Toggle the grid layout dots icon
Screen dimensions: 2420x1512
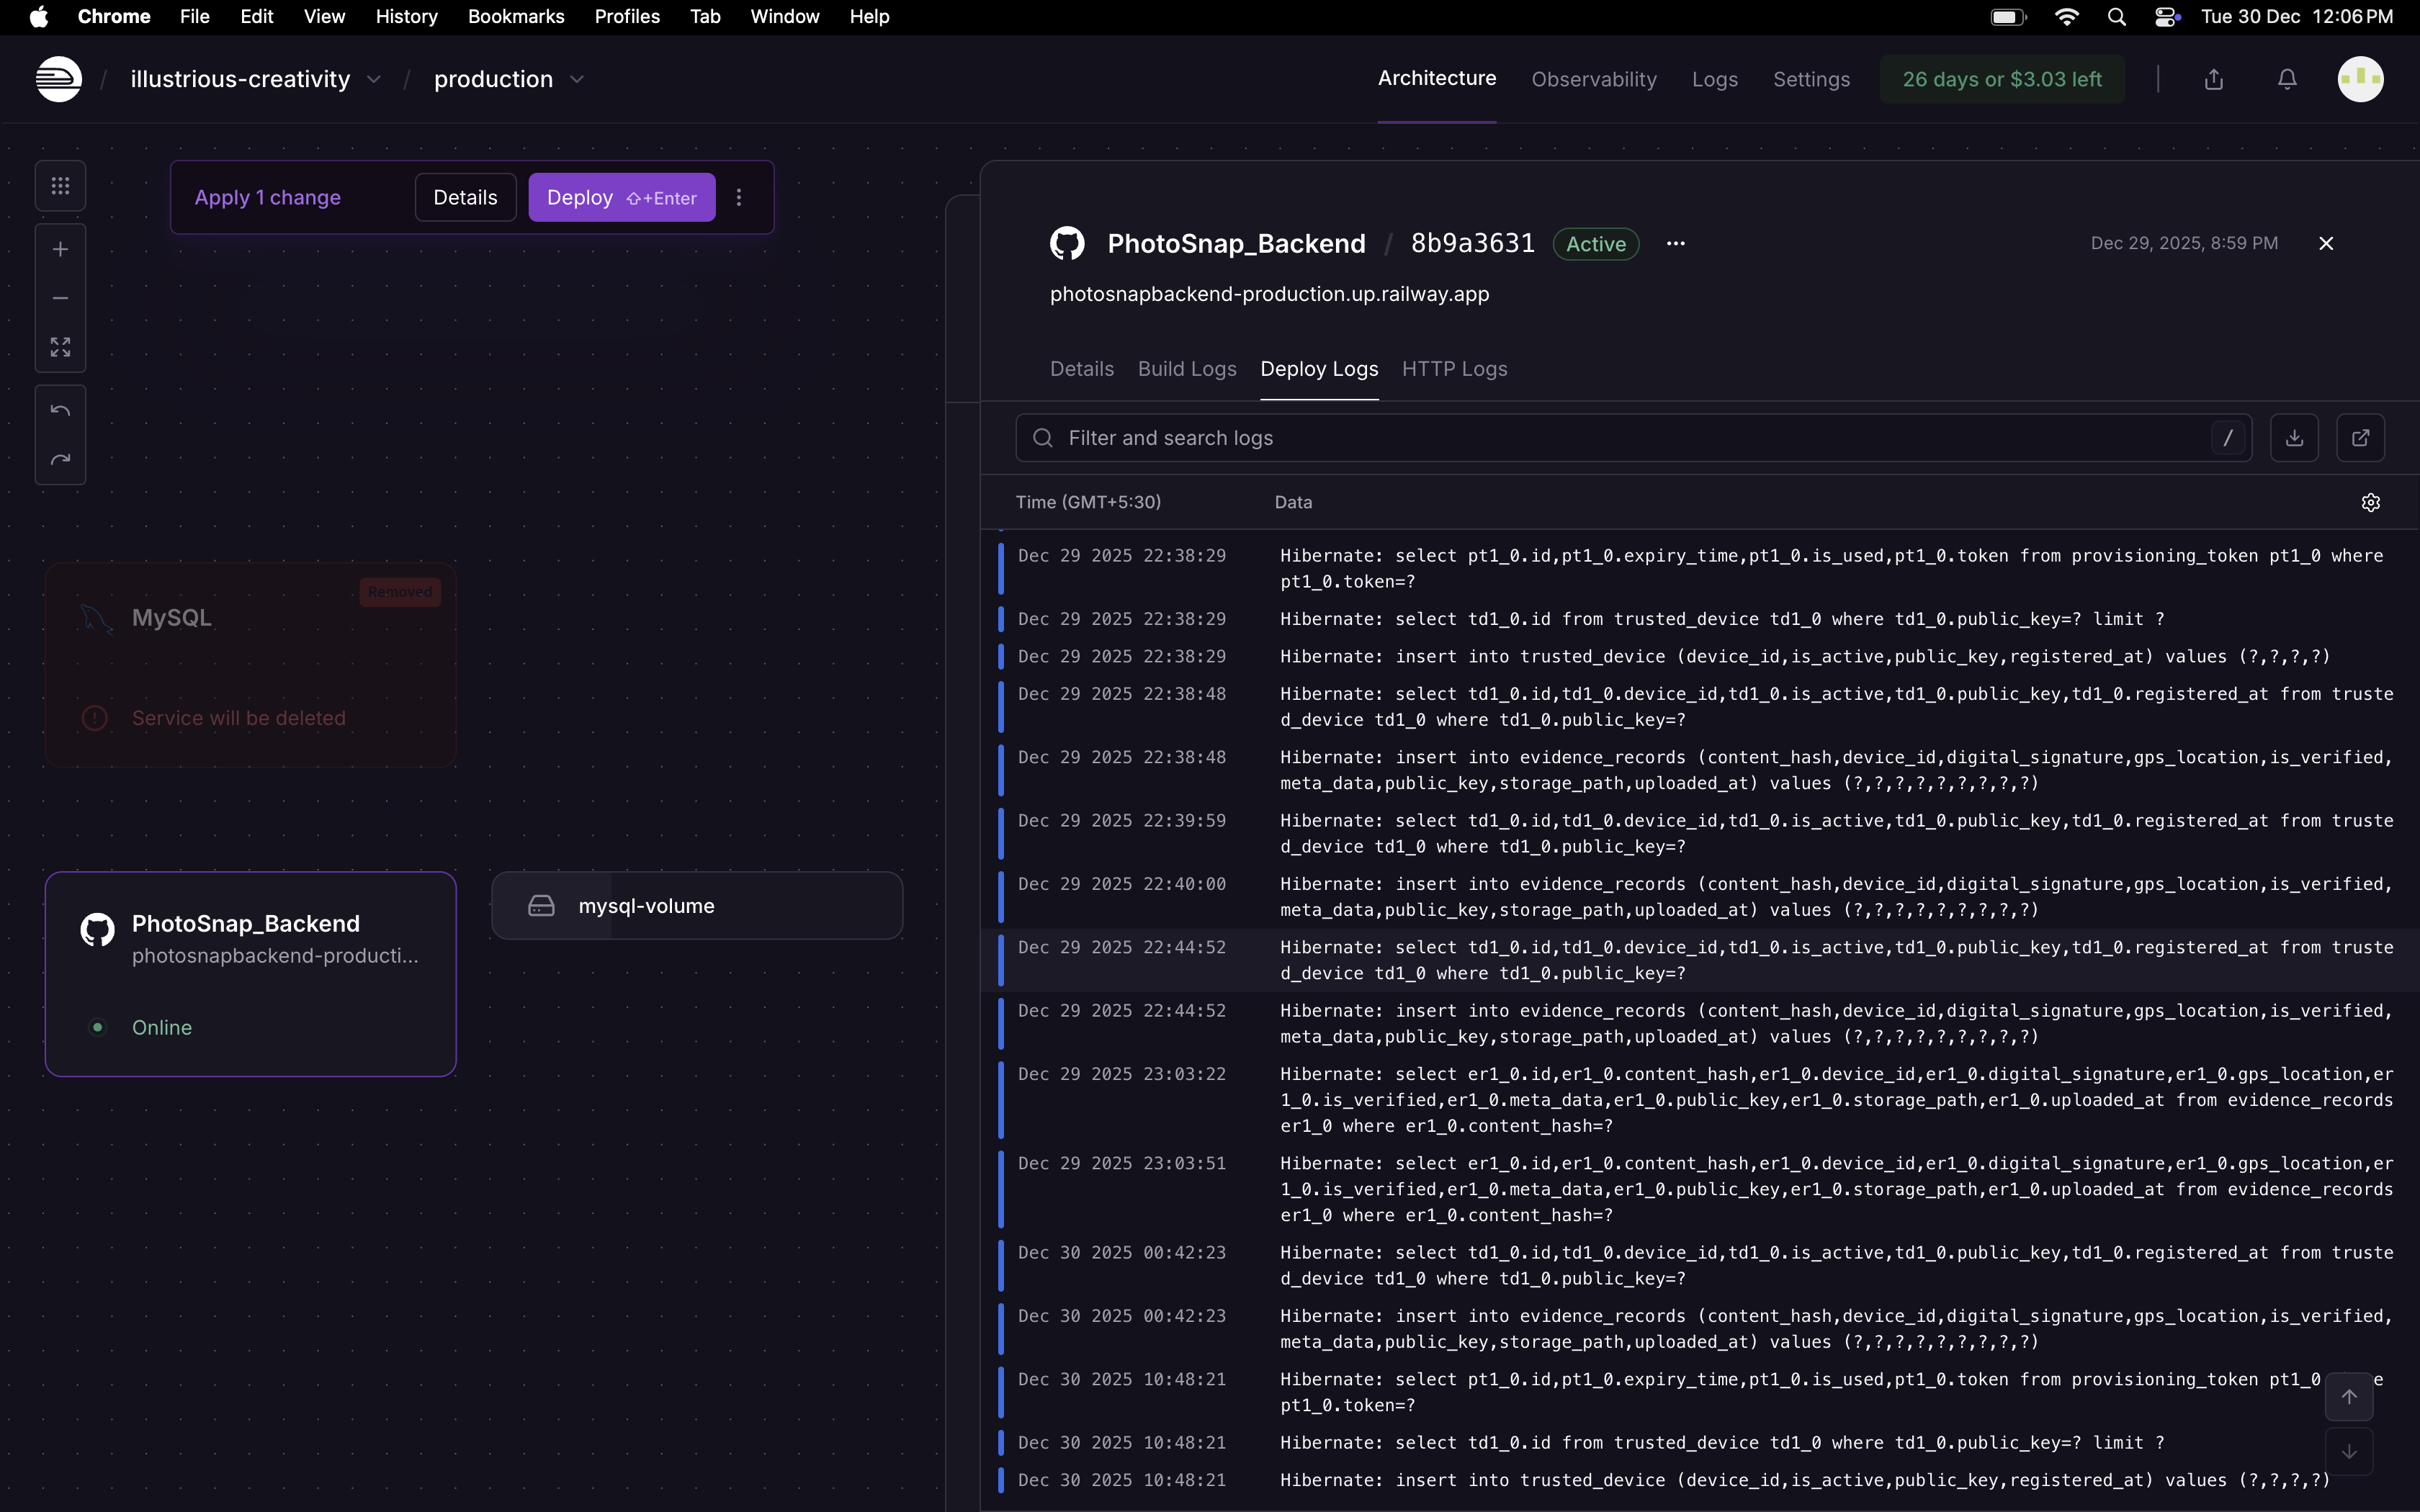60,186
